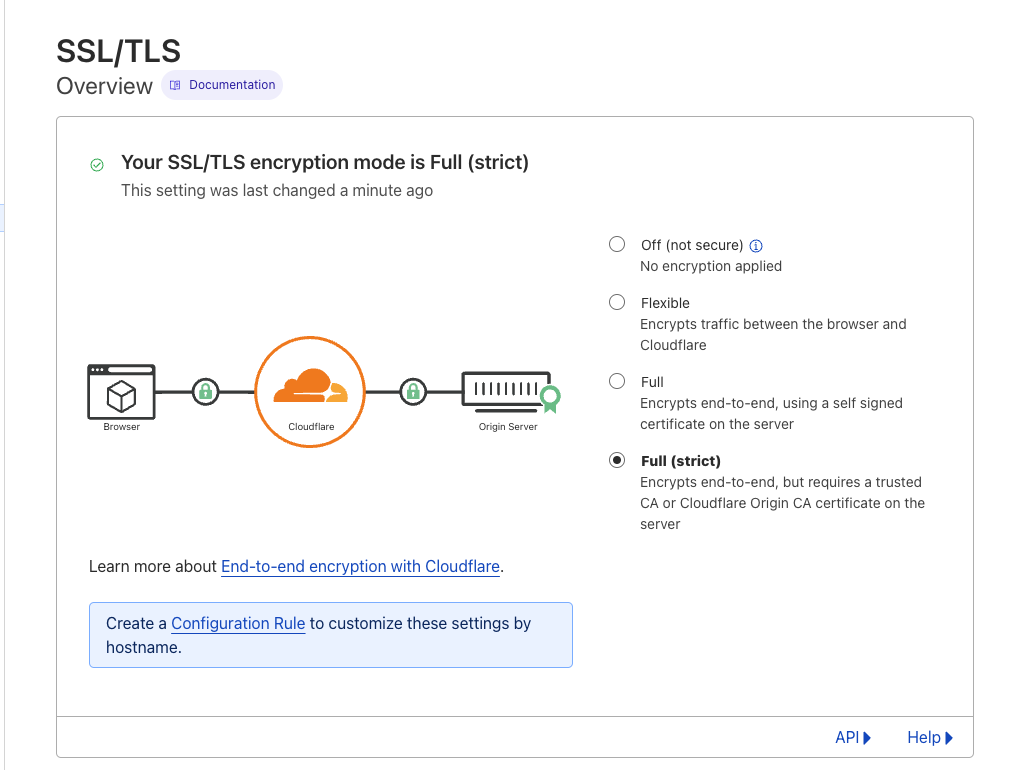Click the Browser window diagram icon

pos(122,392)
